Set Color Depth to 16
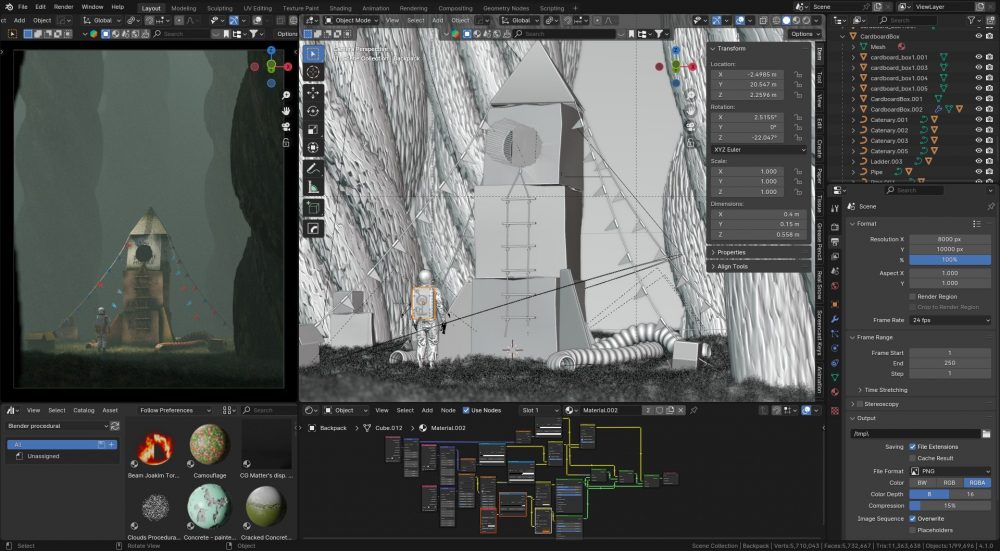1000x551 pixels. pyautogui.click(x=971, y=494)
